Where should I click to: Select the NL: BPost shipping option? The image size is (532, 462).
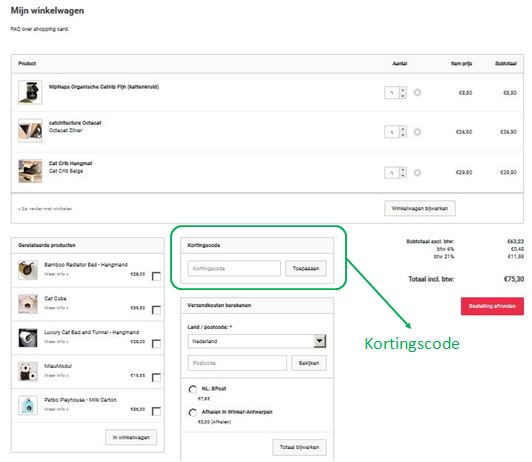[x=193, y=389]
